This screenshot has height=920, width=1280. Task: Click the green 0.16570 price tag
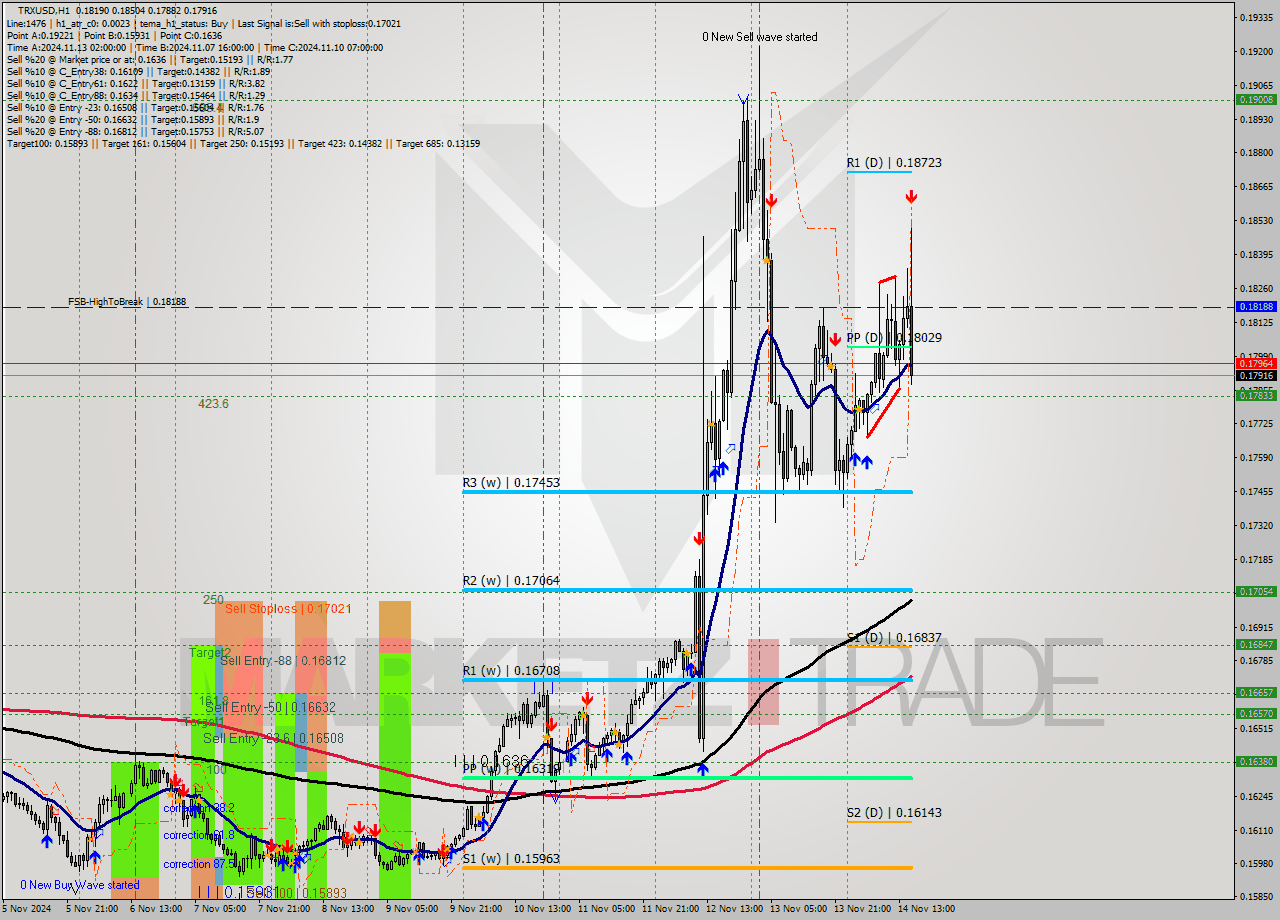click(1256, 713)
